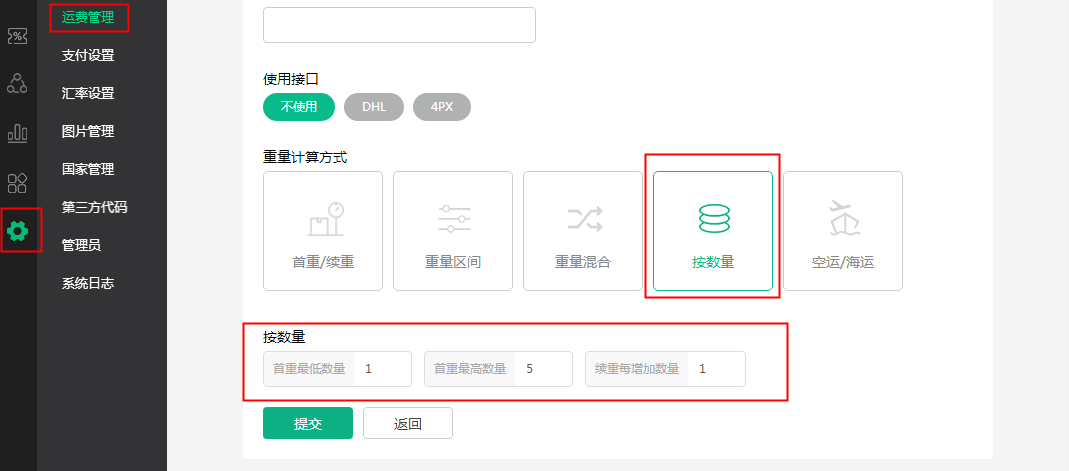Click the green settings gear icon
Viewport: 1069px width, 471px height.
click(x=17, y=231)
